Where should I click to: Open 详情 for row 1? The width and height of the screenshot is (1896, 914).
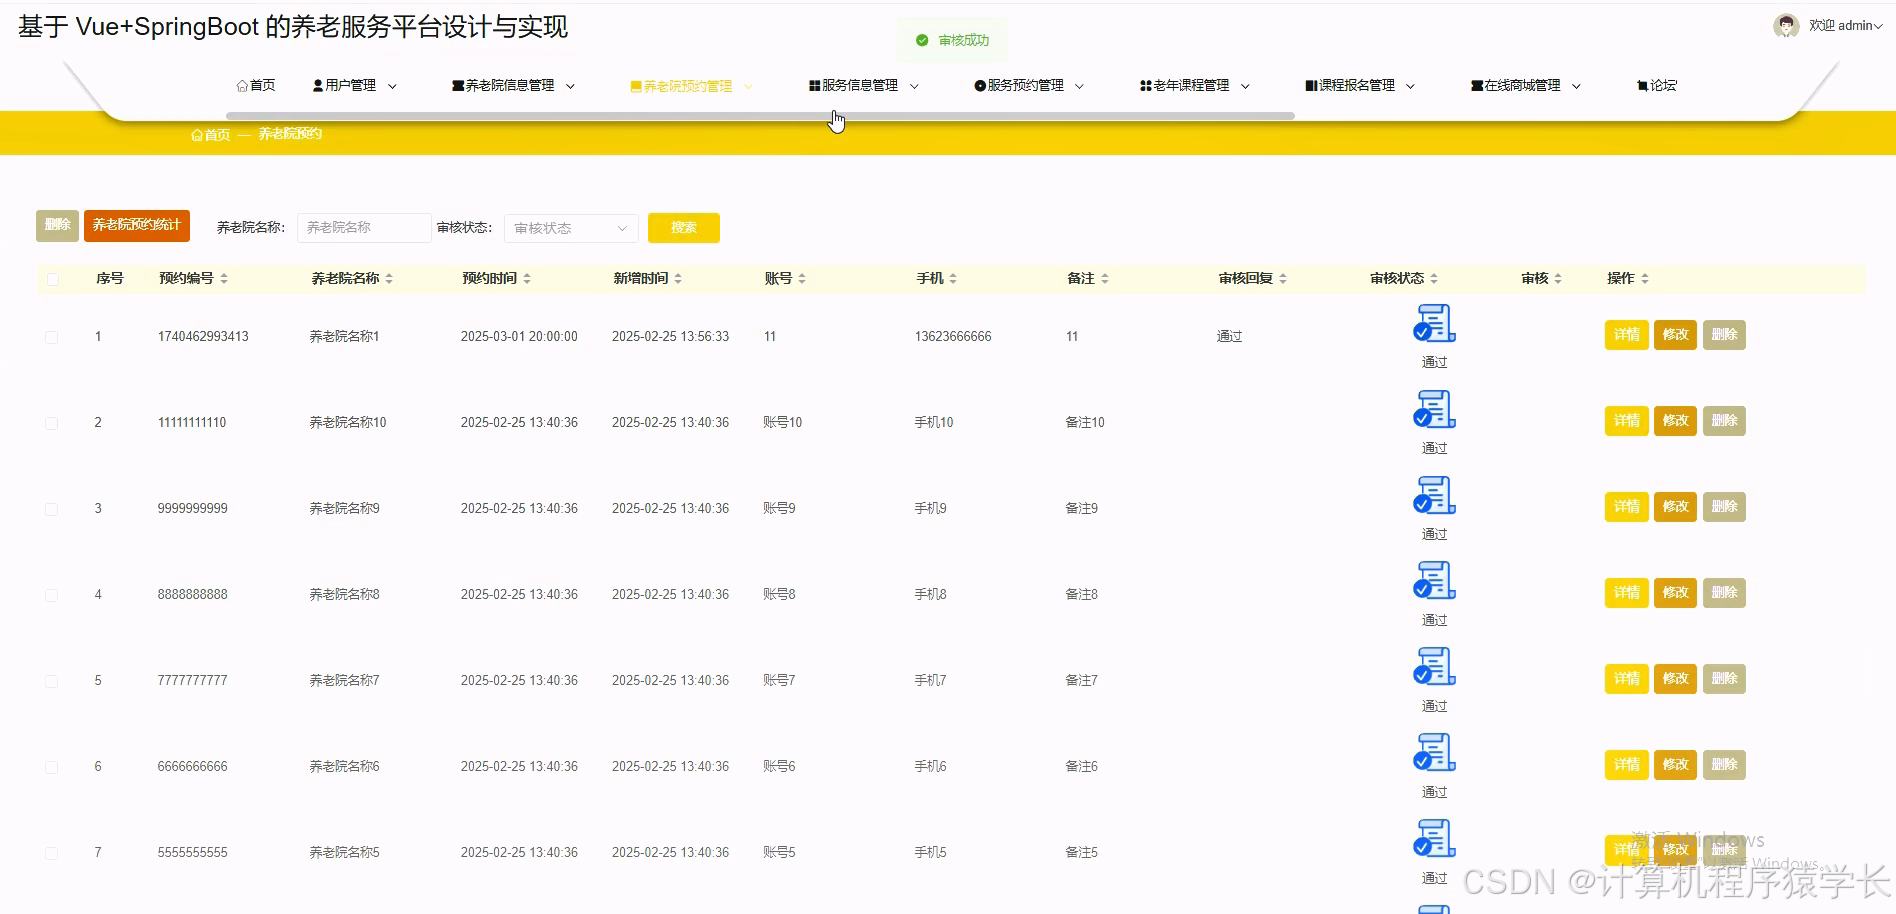pyautogui.click(x=1627, y=335)
